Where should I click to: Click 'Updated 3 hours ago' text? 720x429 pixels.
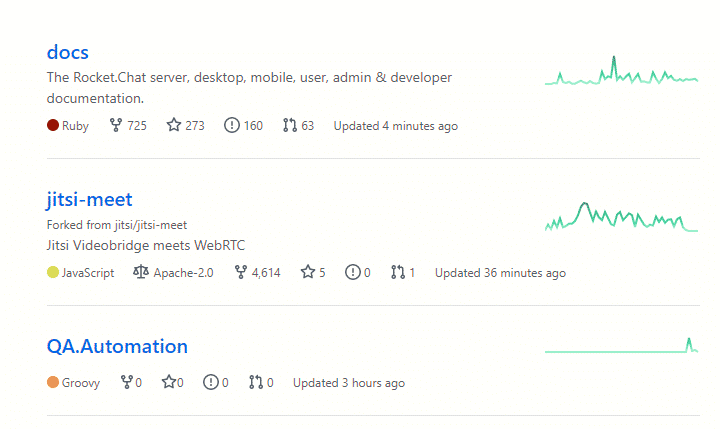coord(349,383)
